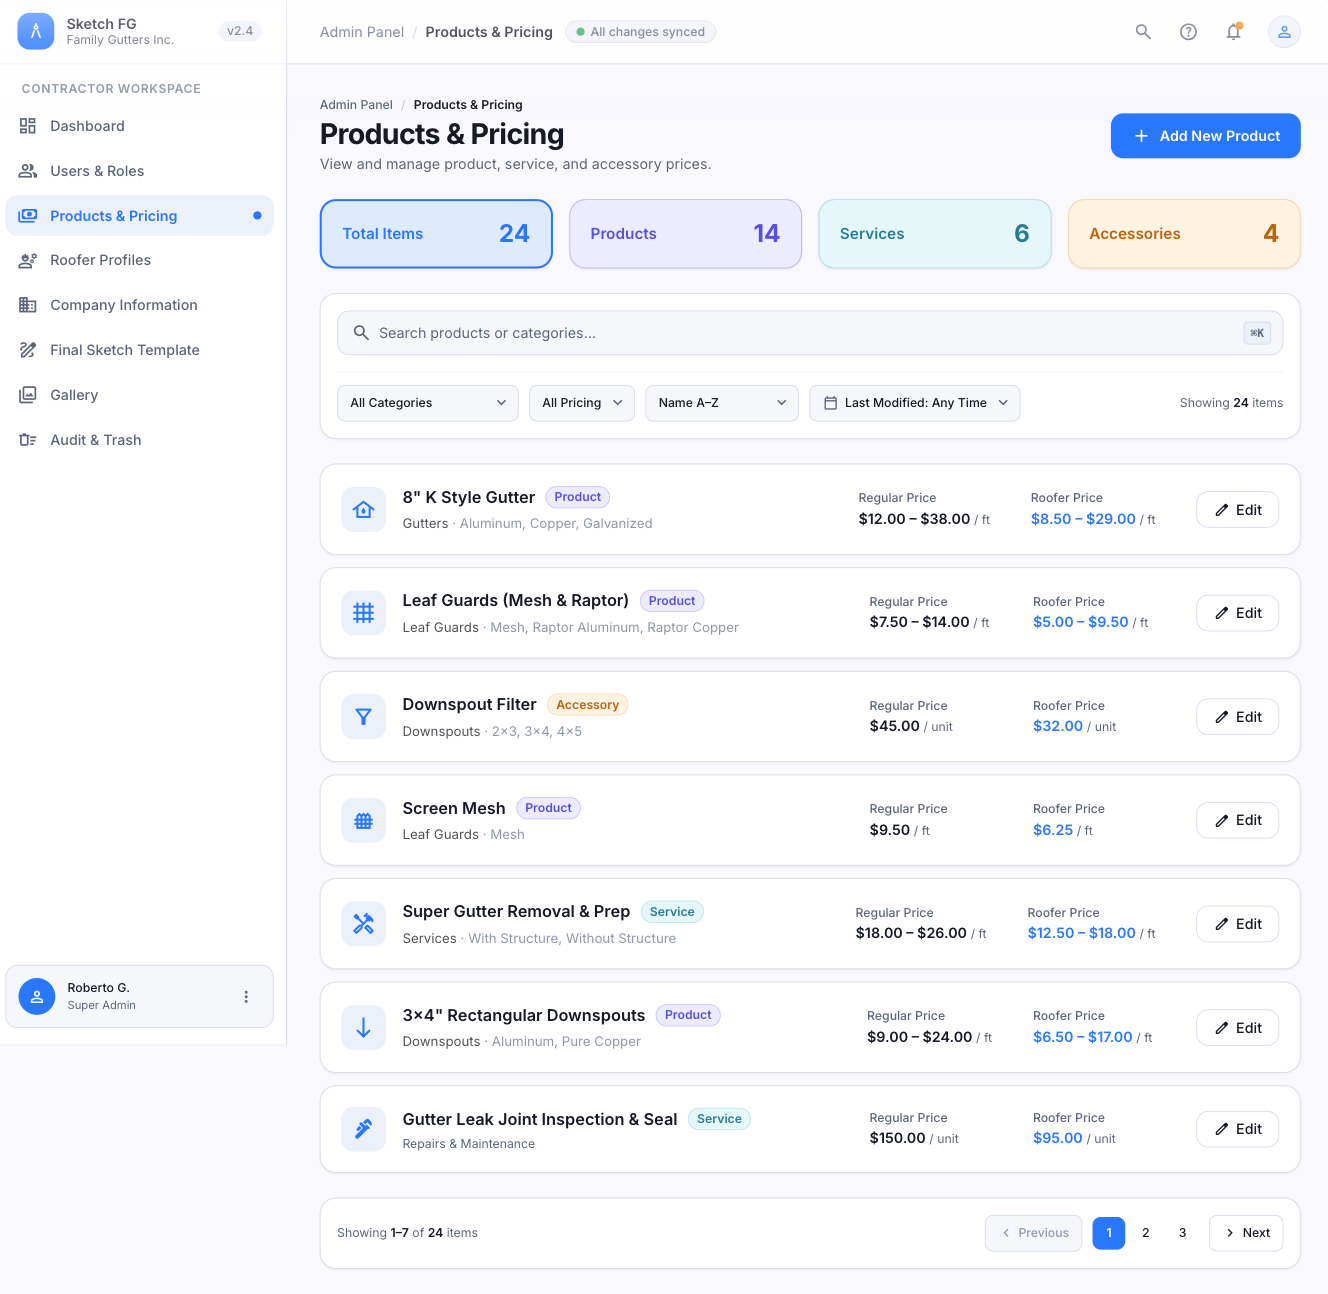Filter by Total Items card
1328x1294 pixels.
tap(436, 234)
